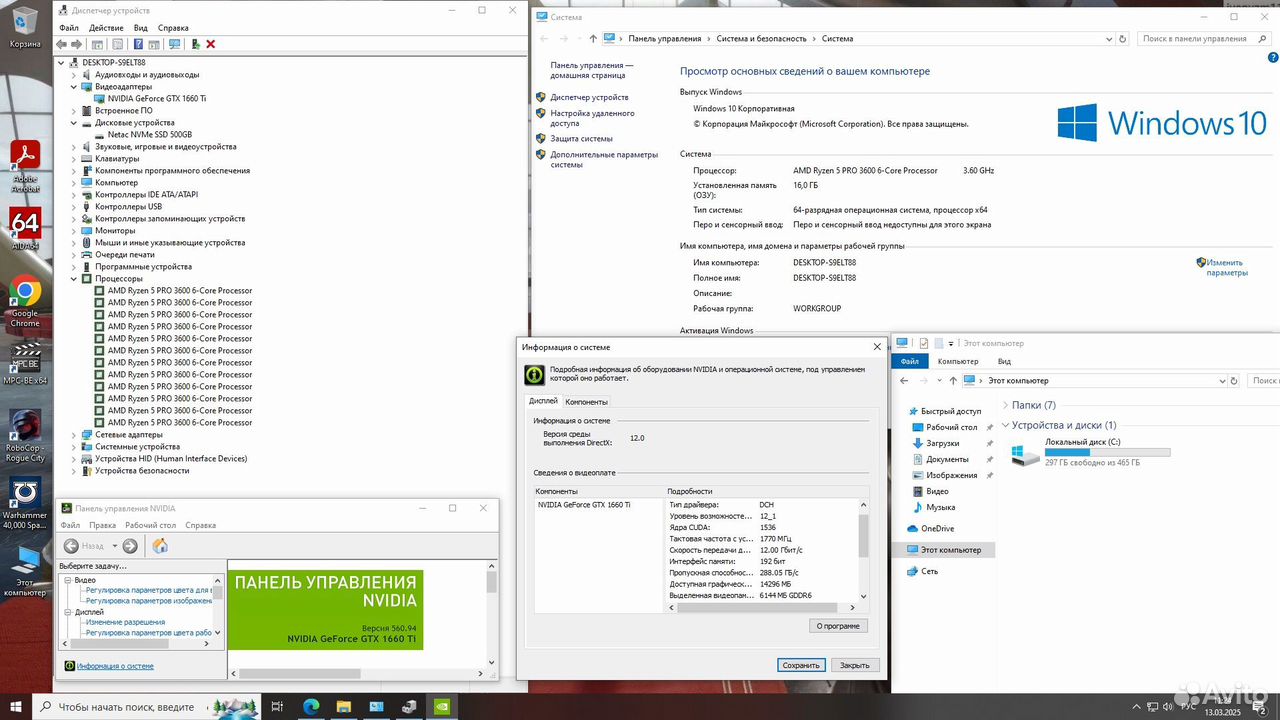Click the Назад back button in NVIDIA Control Panel
This screenshot has height=720, width=1280.
pos(84,546)
